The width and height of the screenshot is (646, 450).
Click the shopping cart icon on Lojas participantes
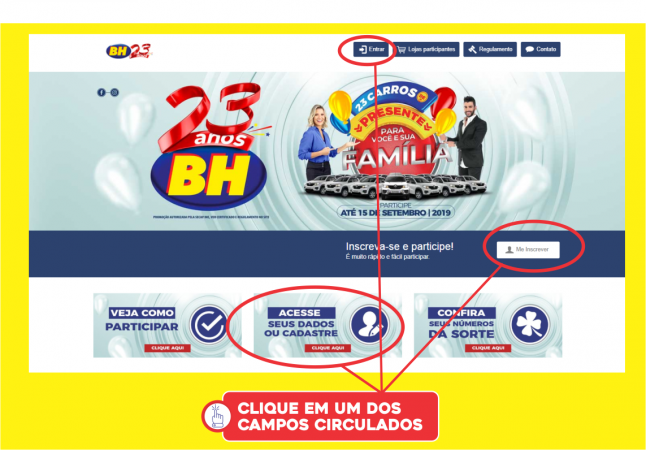click(x=401, y=49)
